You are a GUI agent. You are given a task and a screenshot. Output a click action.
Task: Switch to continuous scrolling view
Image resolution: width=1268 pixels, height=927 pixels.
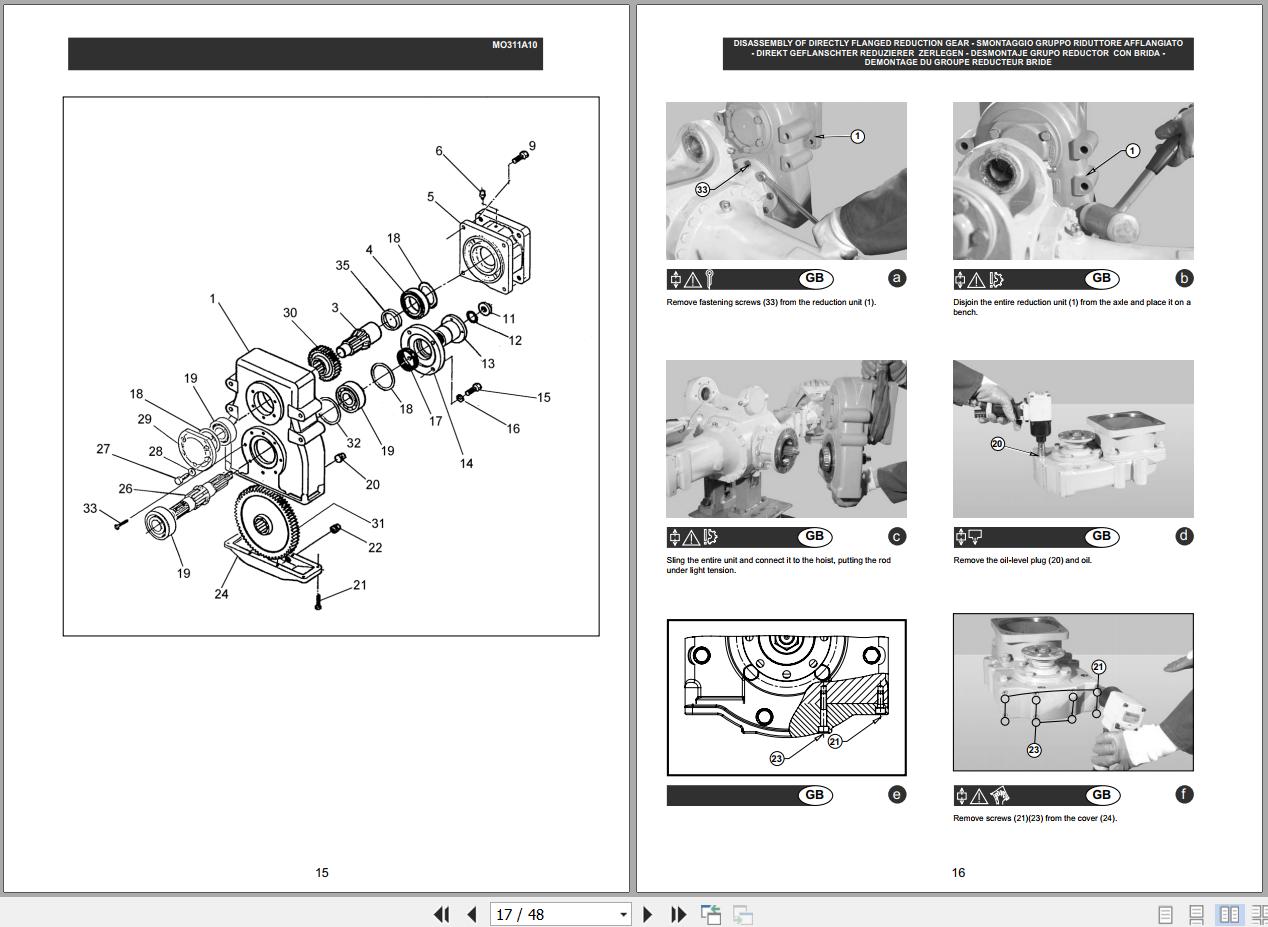[x=1196, y=914]
